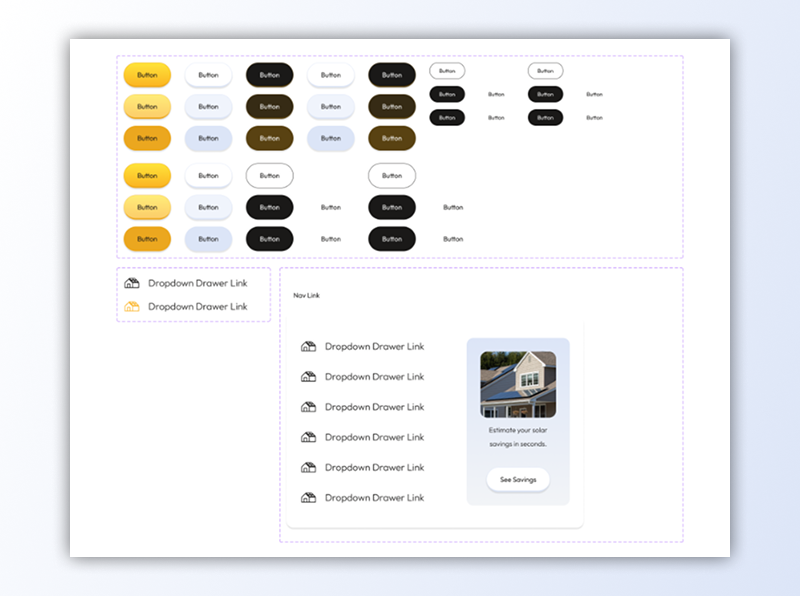This screenshot has height=596, width=800.
Task: Click the house icon on the third drawer link
Action: (310, 407)
